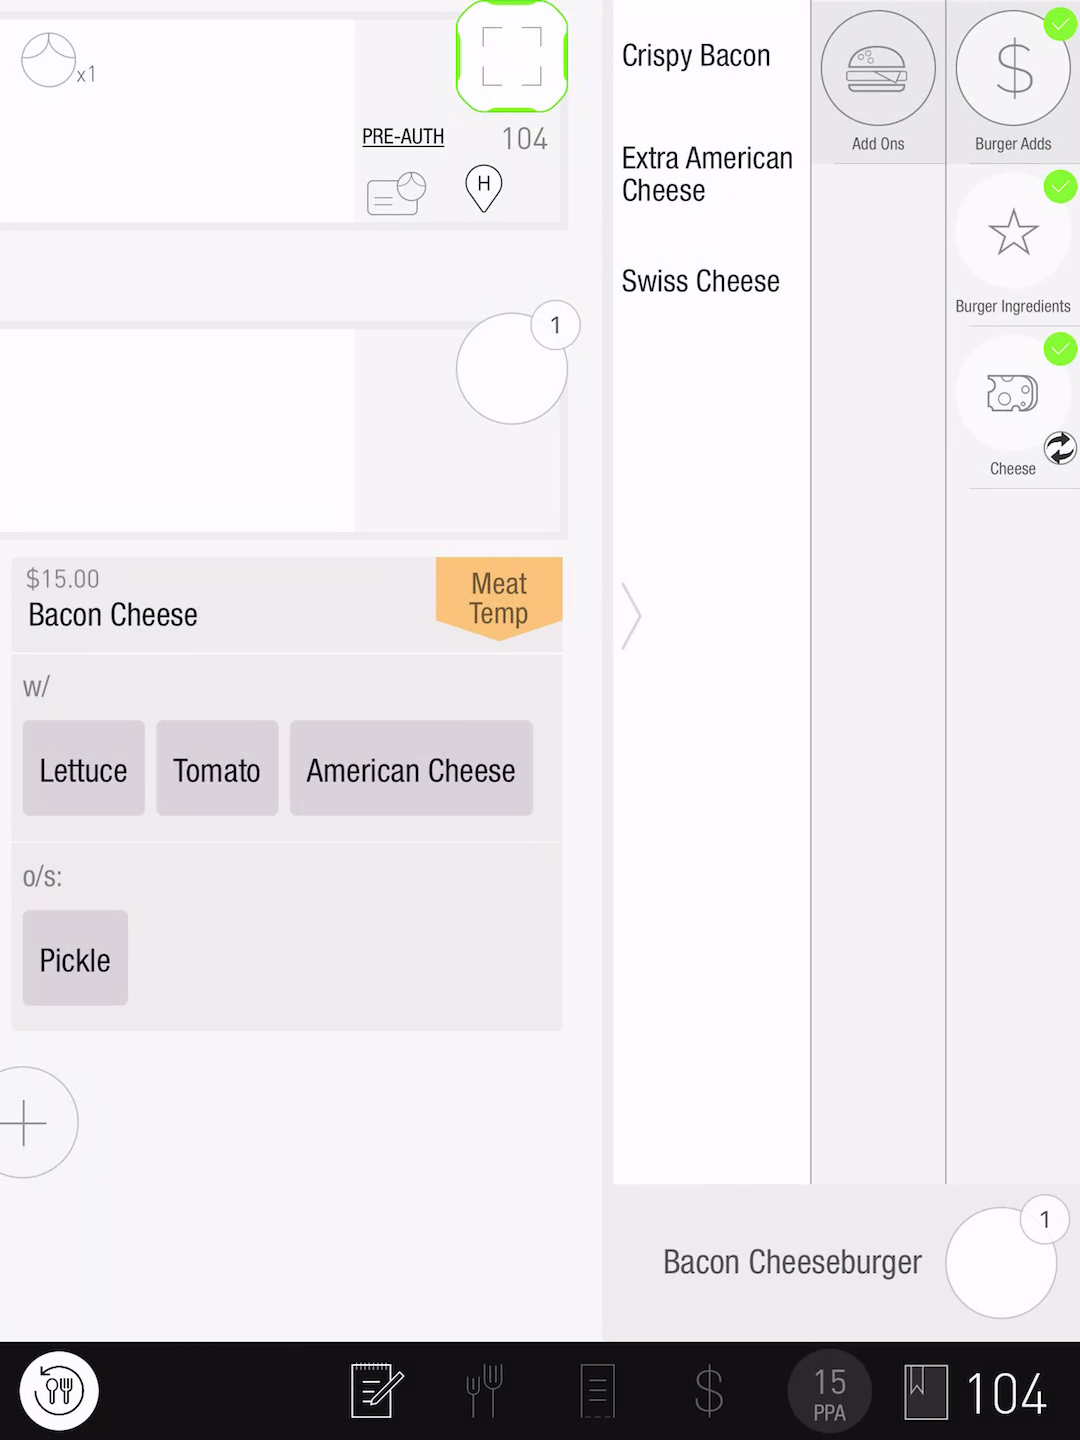1080x1440 pixels.
Task: Select Crispy Bacon from the list
Action: 696,56
